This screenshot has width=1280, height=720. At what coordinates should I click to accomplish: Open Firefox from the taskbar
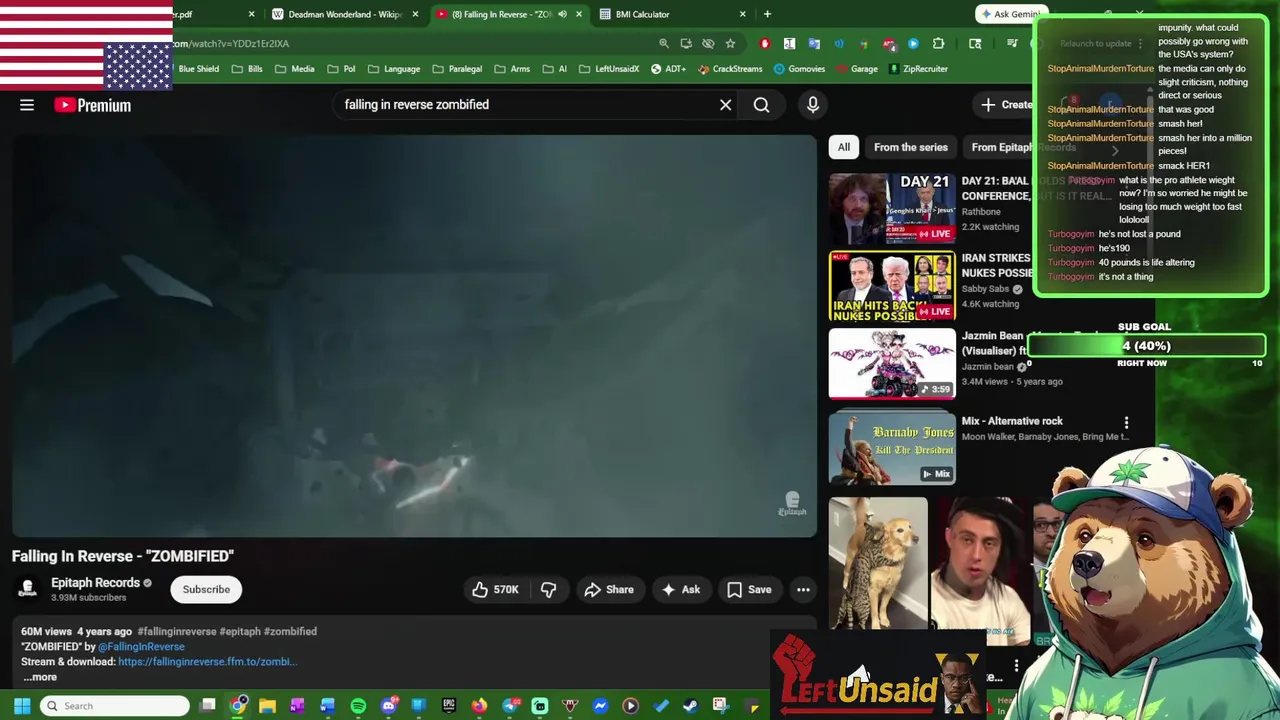point(479,706)
